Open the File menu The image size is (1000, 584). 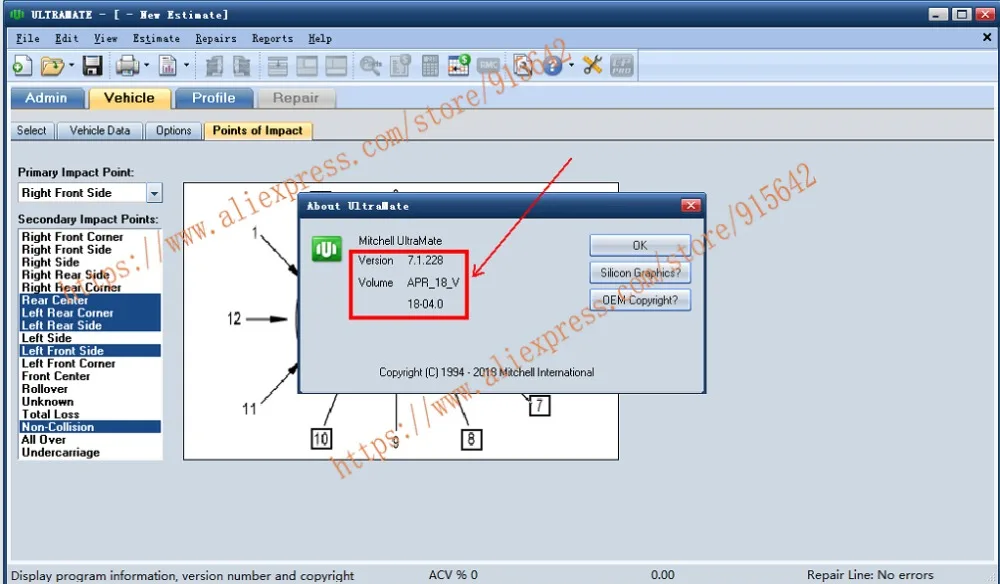[x=27, y=39]
